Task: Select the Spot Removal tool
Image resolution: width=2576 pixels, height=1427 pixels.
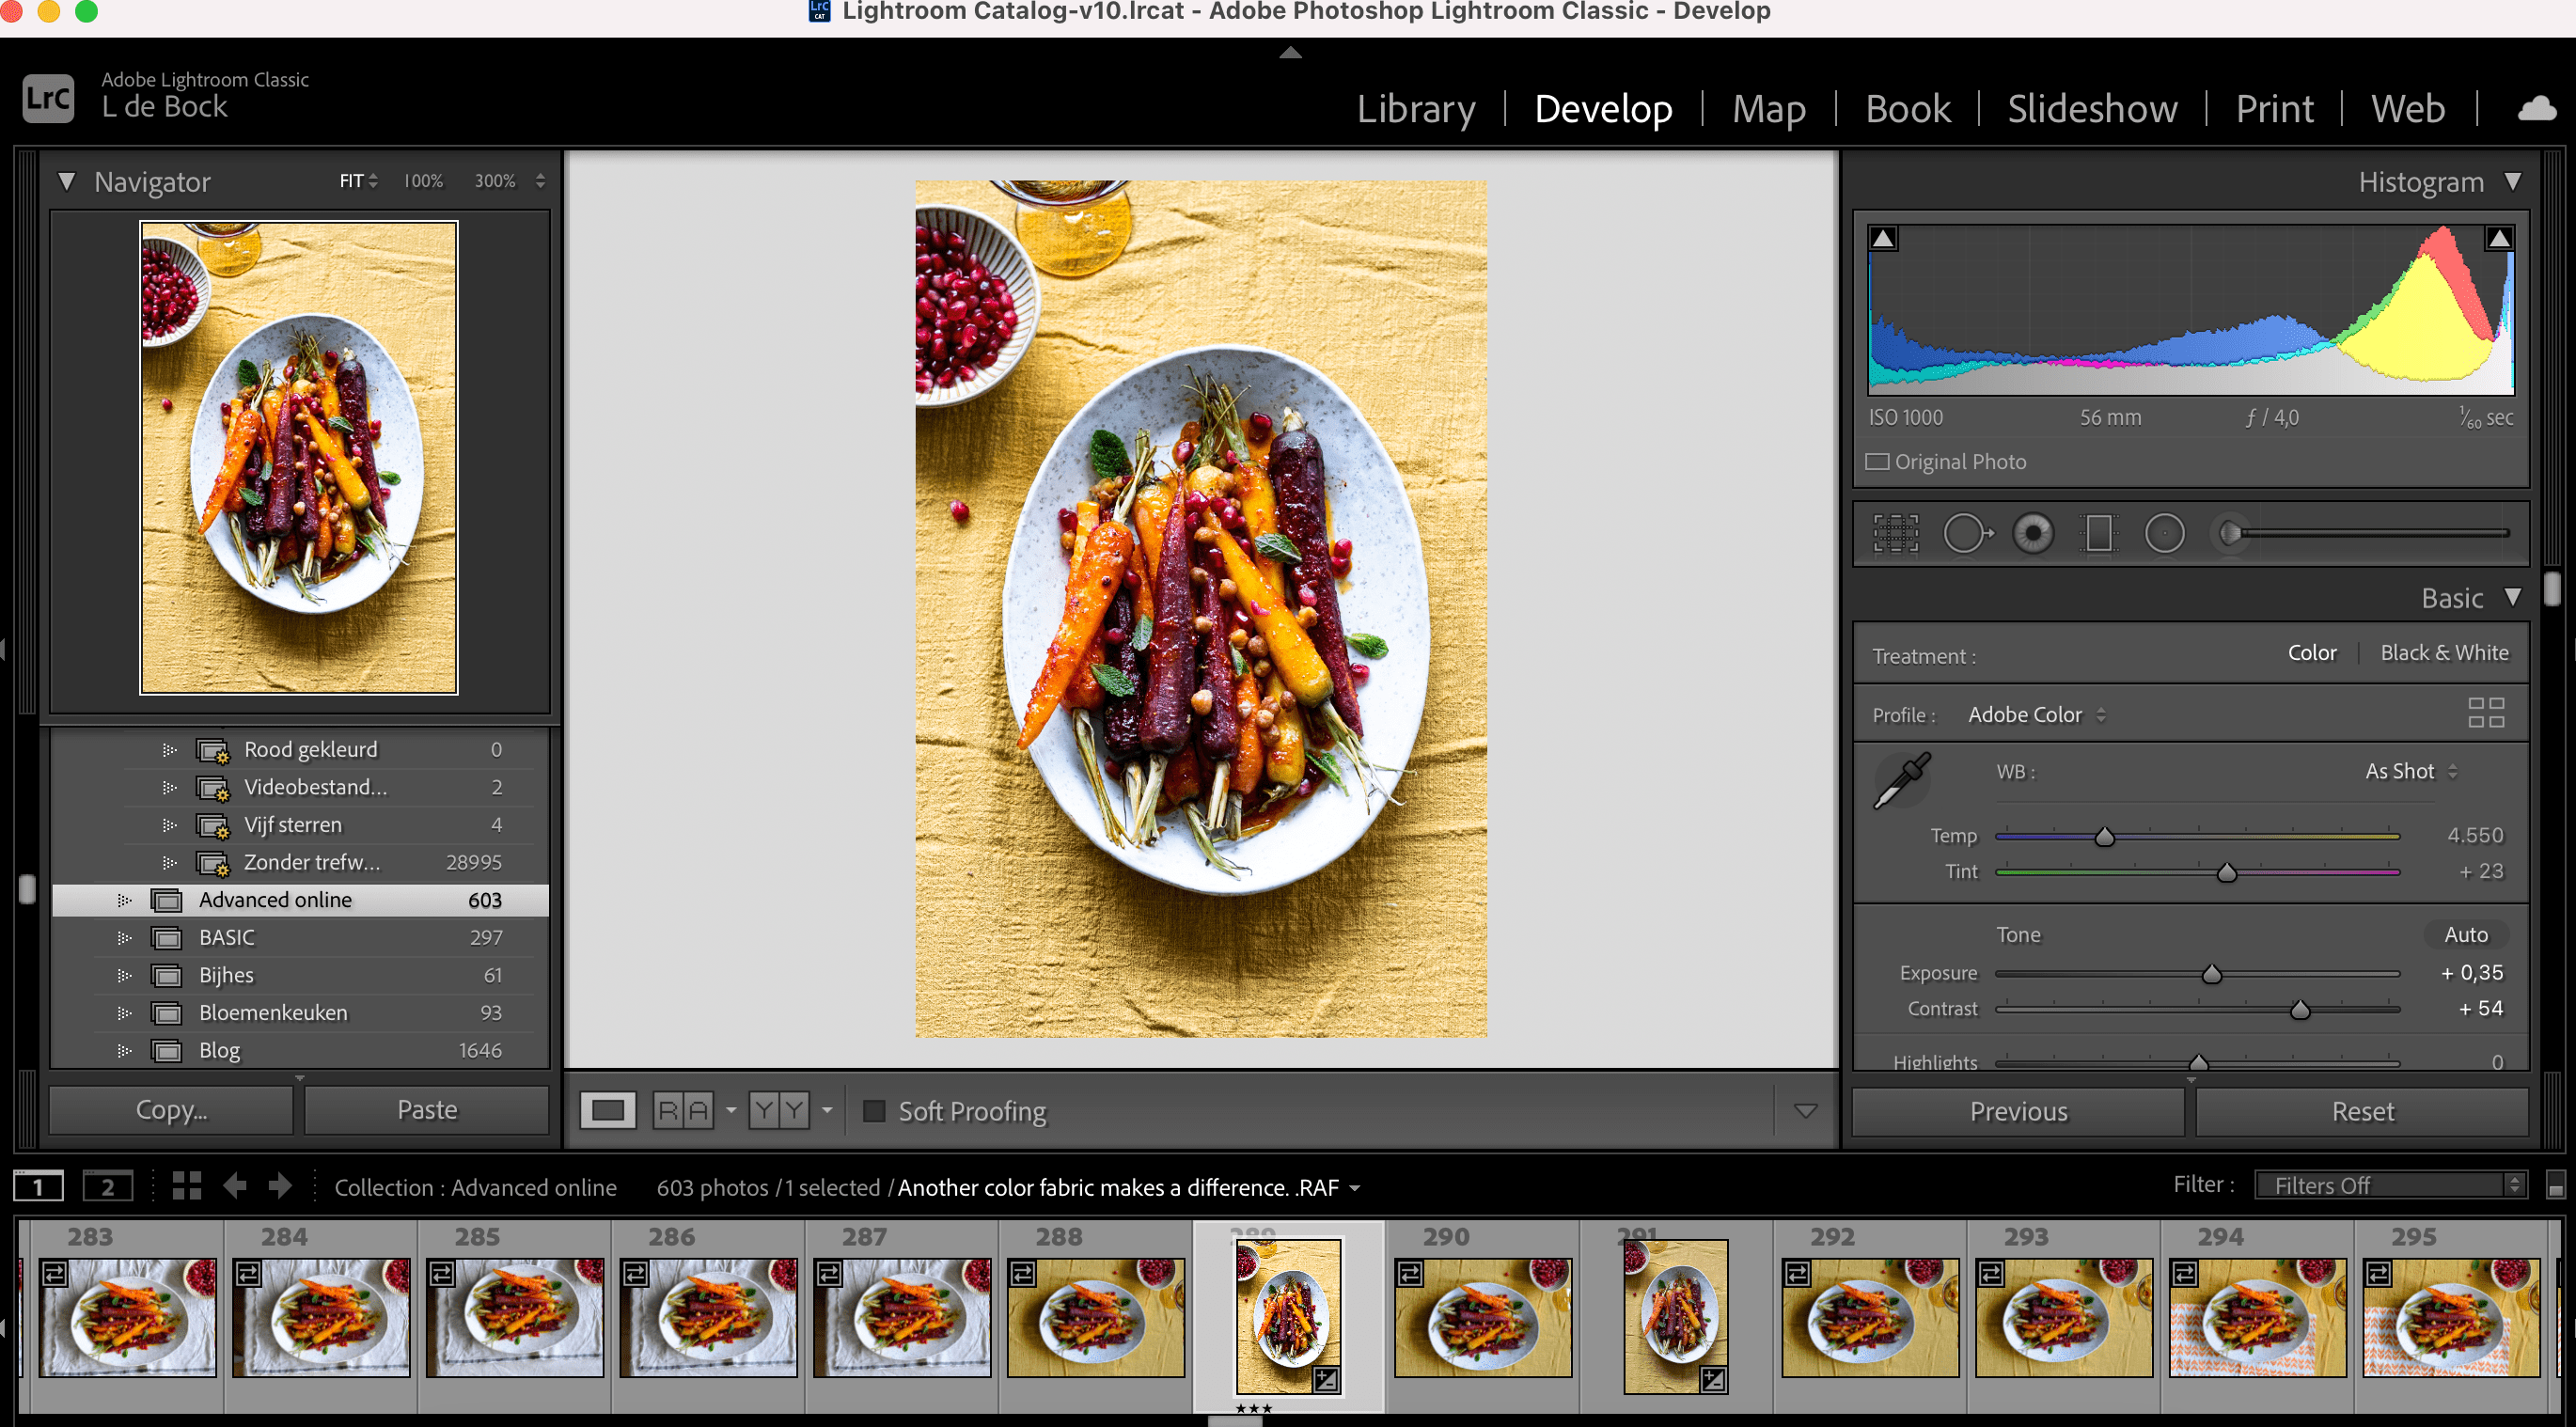Action: (x=1966, y=533)
